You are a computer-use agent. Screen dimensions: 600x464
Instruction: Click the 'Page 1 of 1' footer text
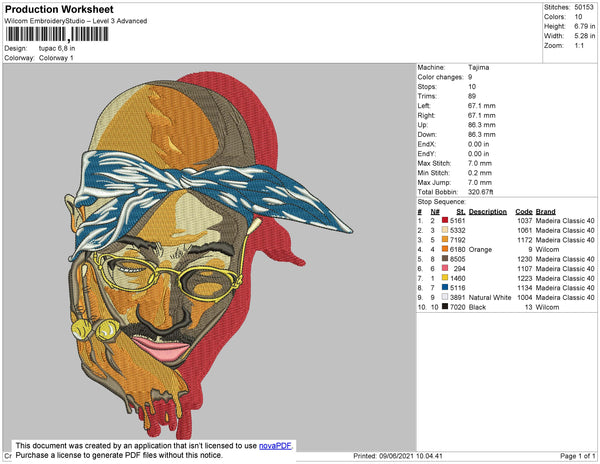577,456
